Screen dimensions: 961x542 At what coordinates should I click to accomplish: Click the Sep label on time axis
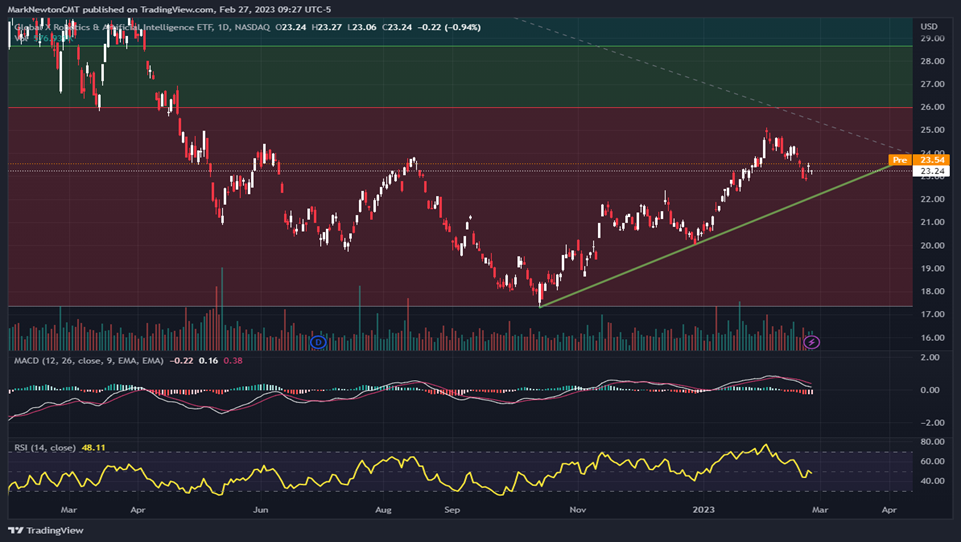coord(452,510)
